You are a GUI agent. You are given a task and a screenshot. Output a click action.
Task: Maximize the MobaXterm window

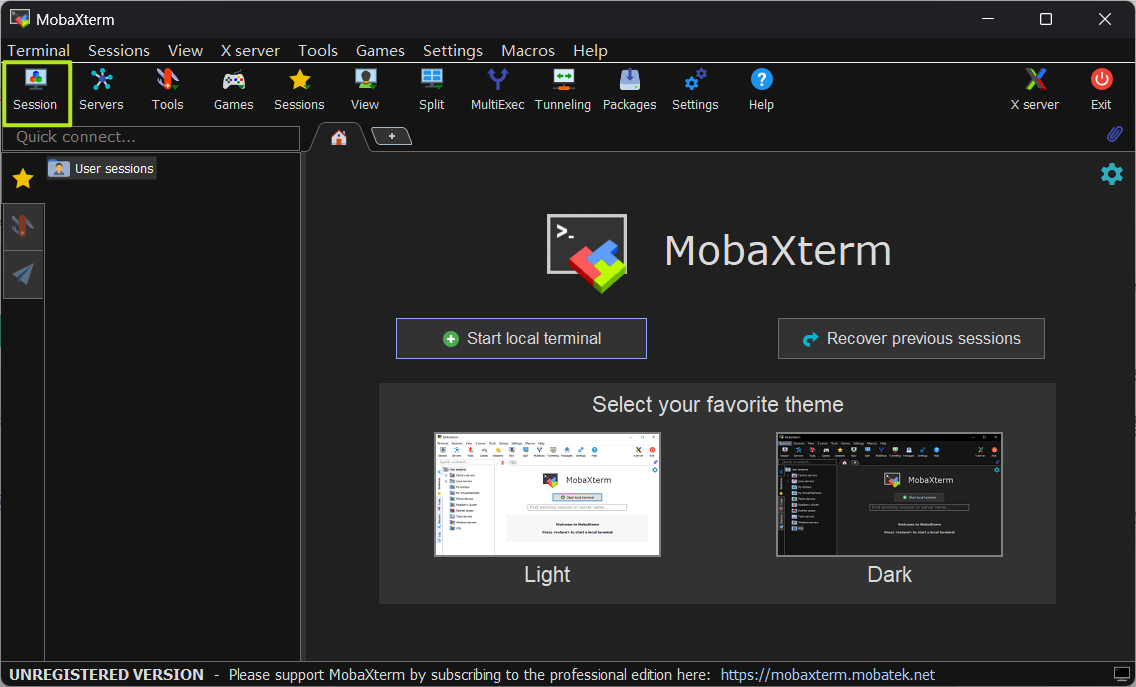point(1046,19)
